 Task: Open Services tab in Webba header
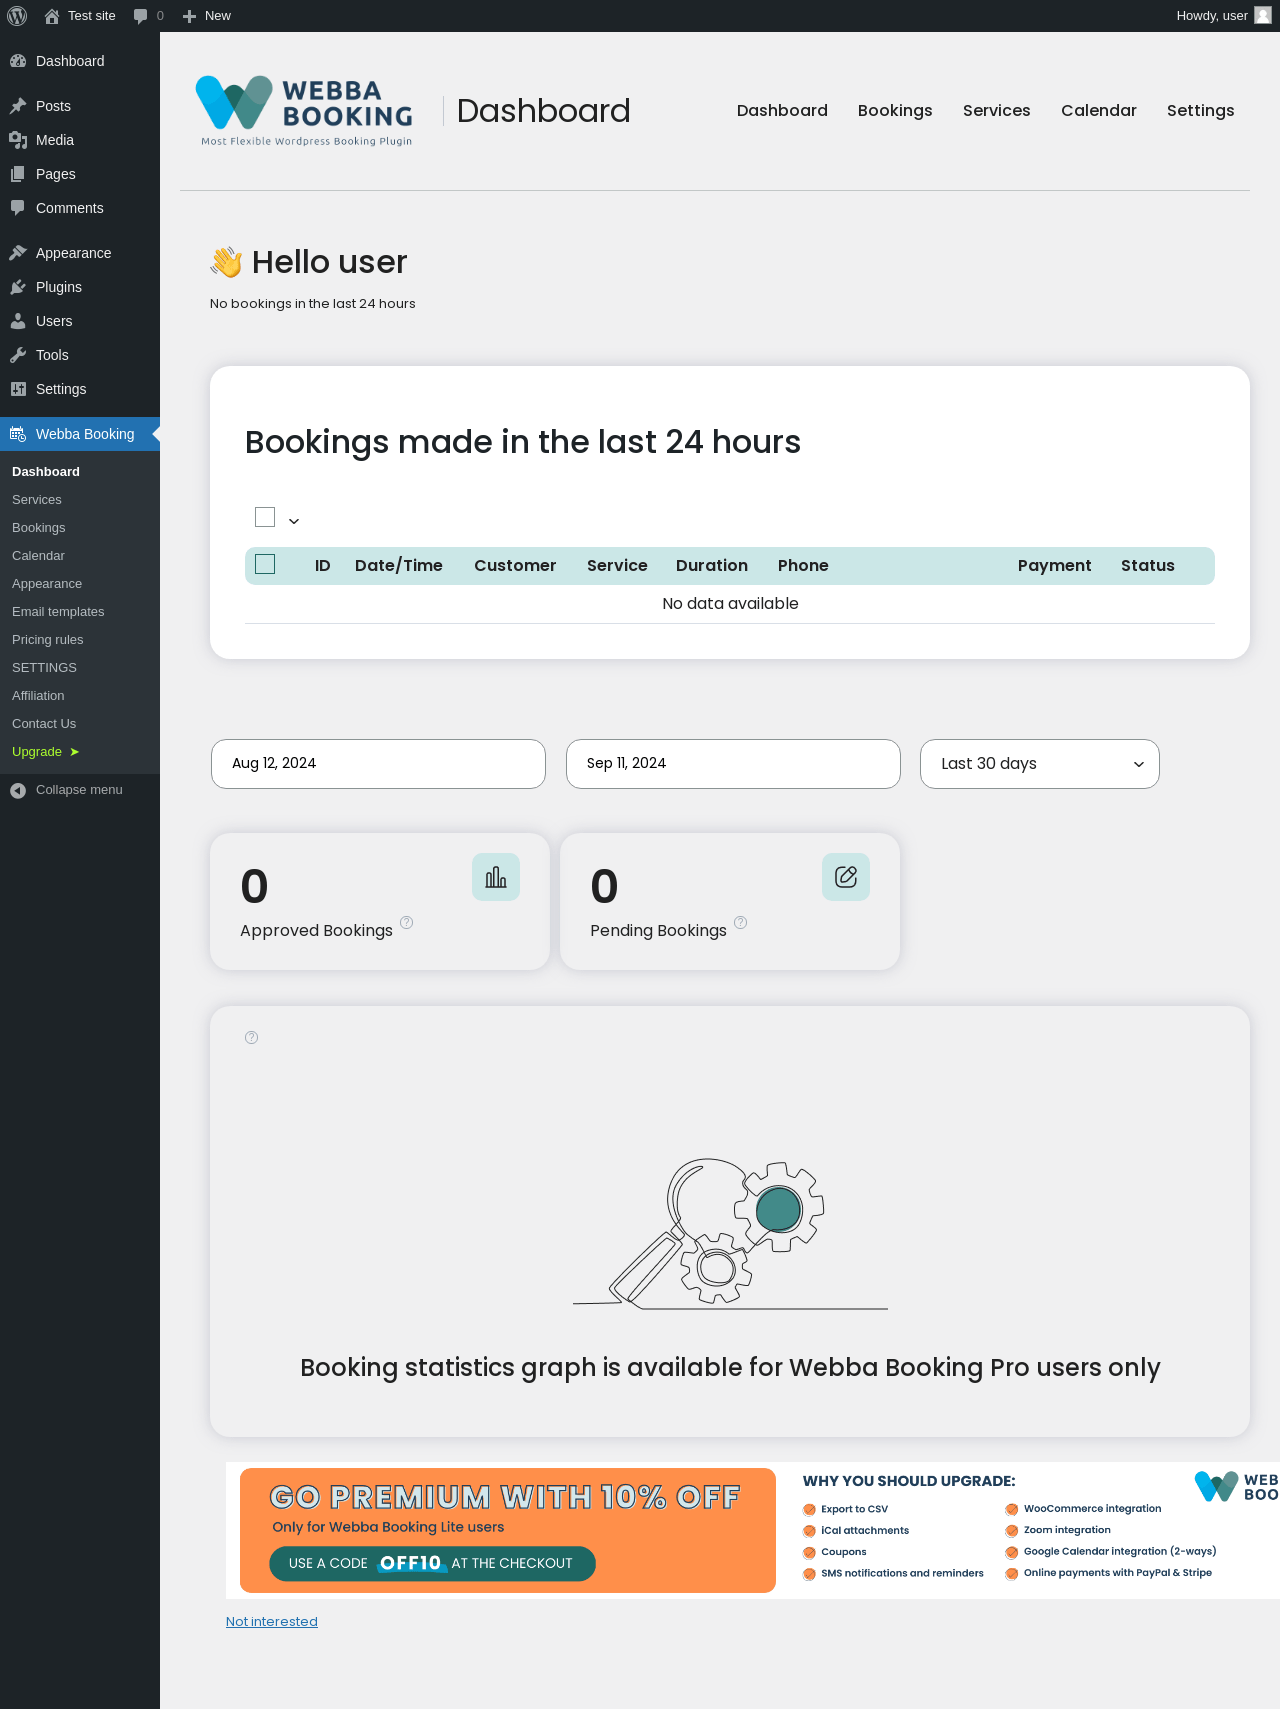coord(997,111)
